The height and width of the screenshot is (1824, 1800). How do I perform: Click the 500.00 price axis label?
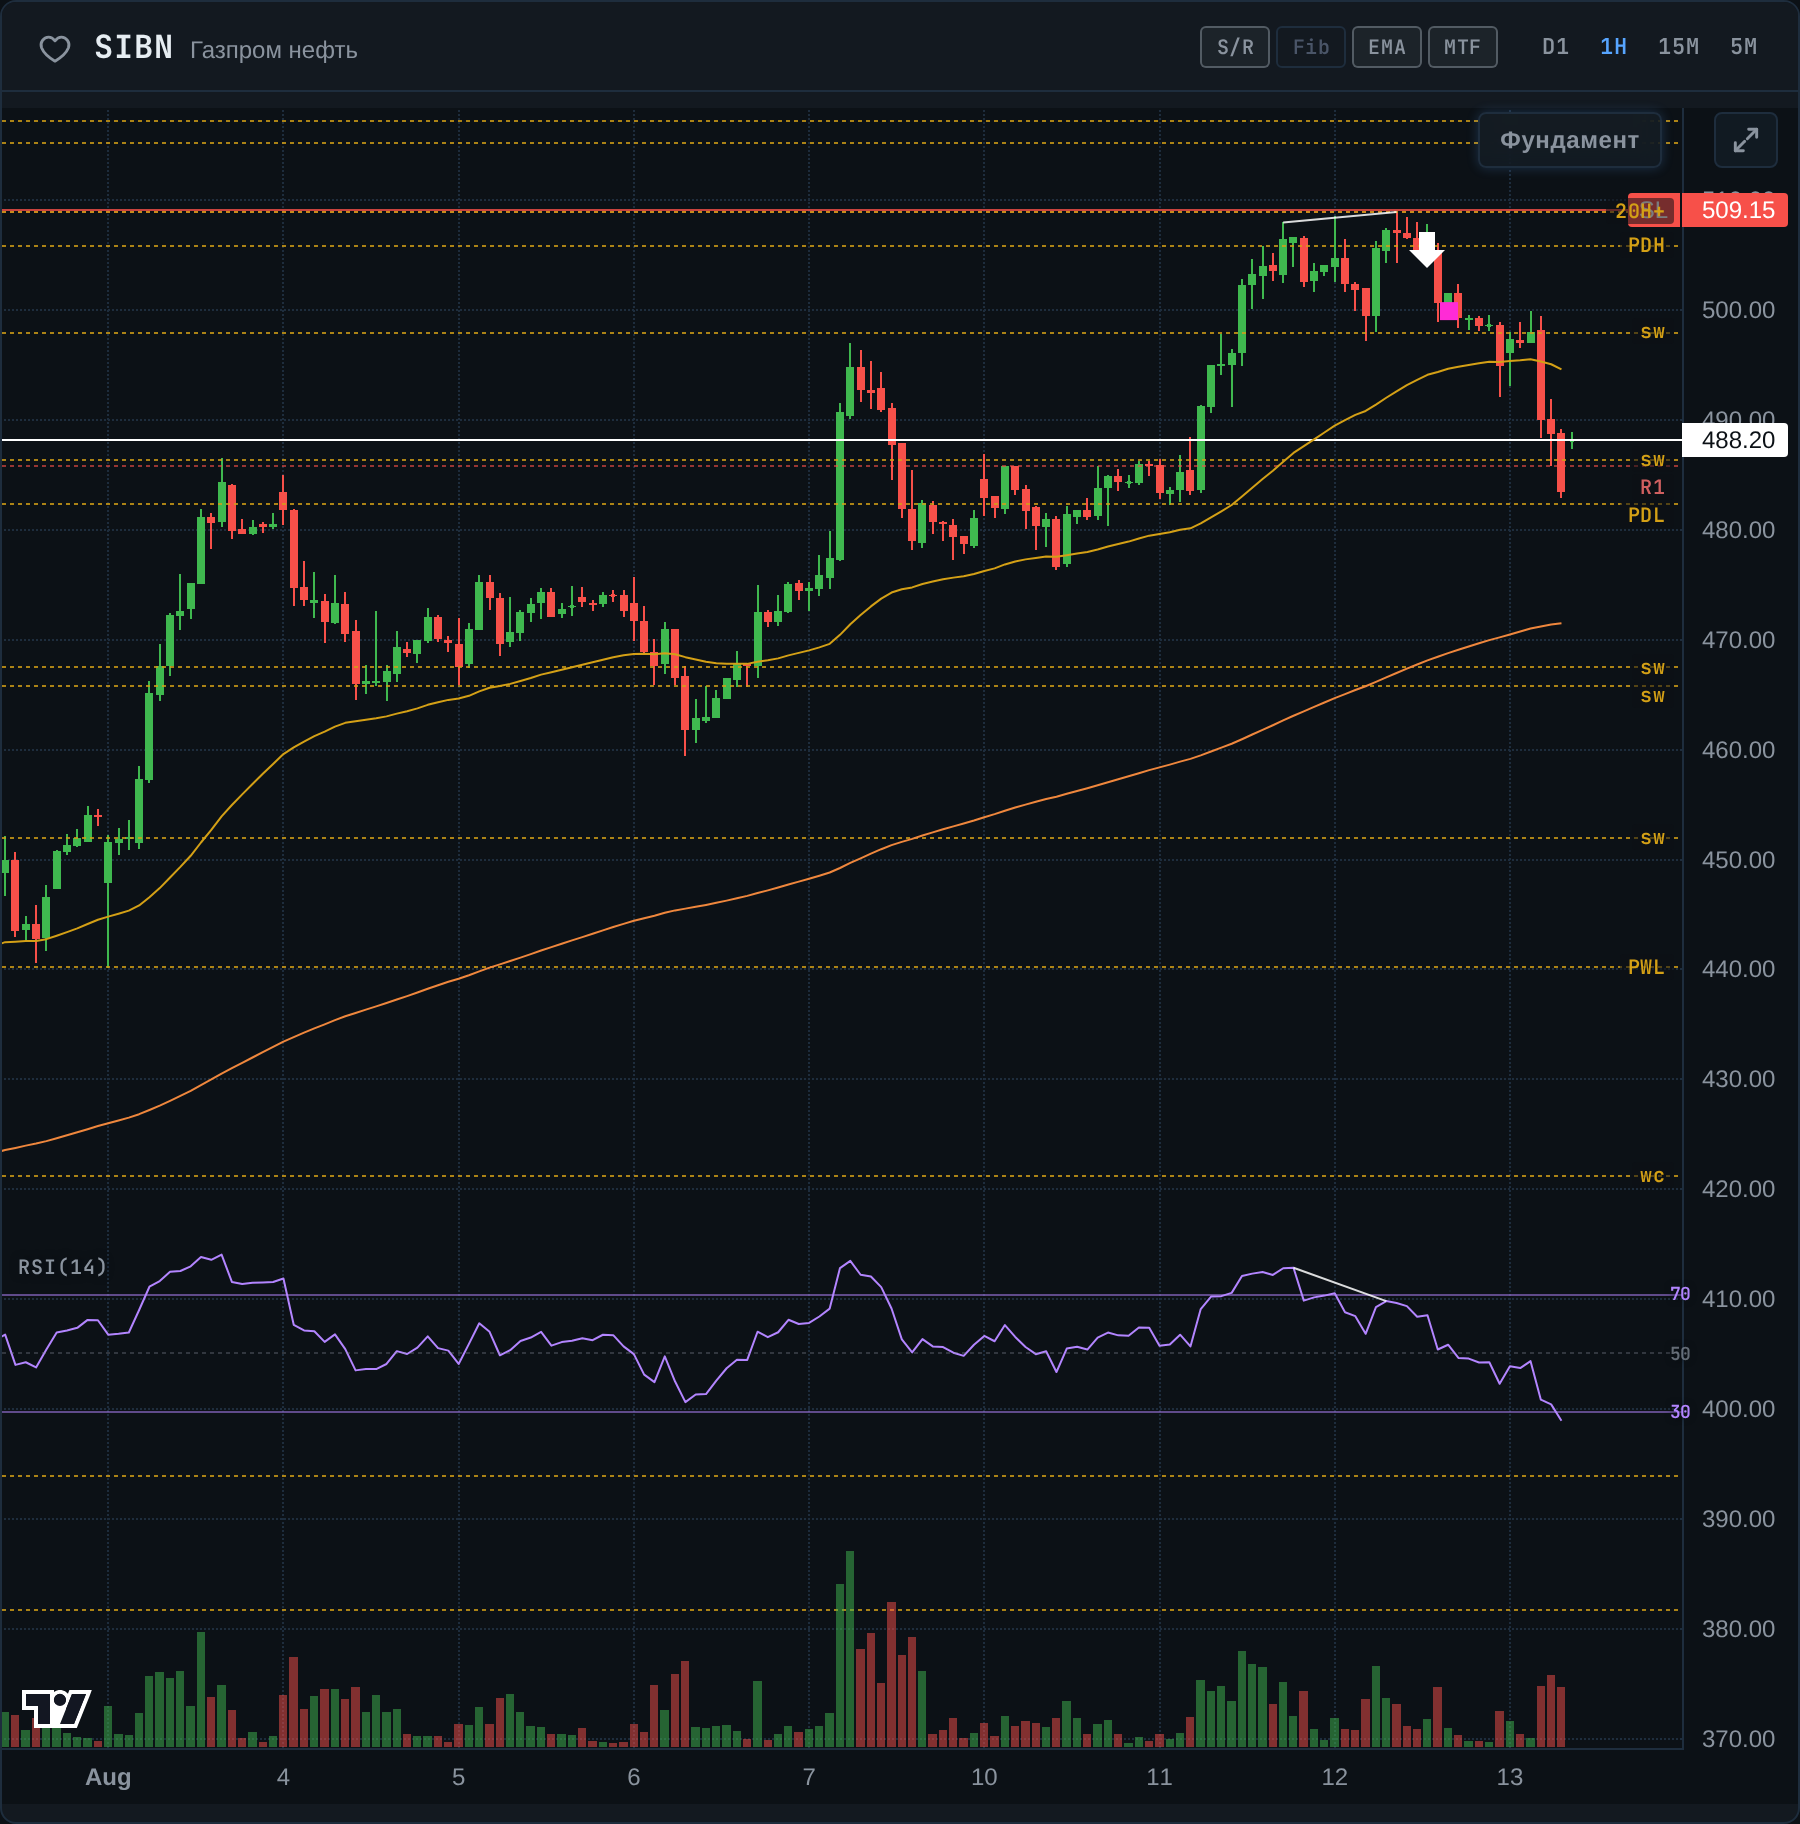(1738, 310)
